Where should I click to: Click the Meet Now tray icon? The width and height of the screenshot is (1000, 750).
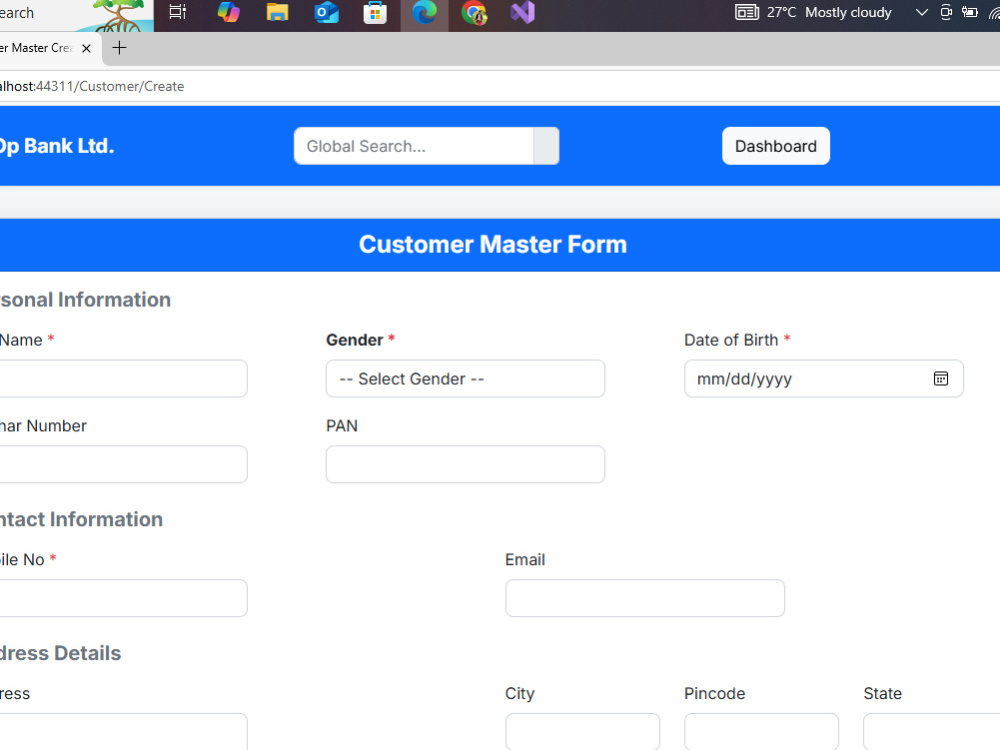click(x=946, y=12)
